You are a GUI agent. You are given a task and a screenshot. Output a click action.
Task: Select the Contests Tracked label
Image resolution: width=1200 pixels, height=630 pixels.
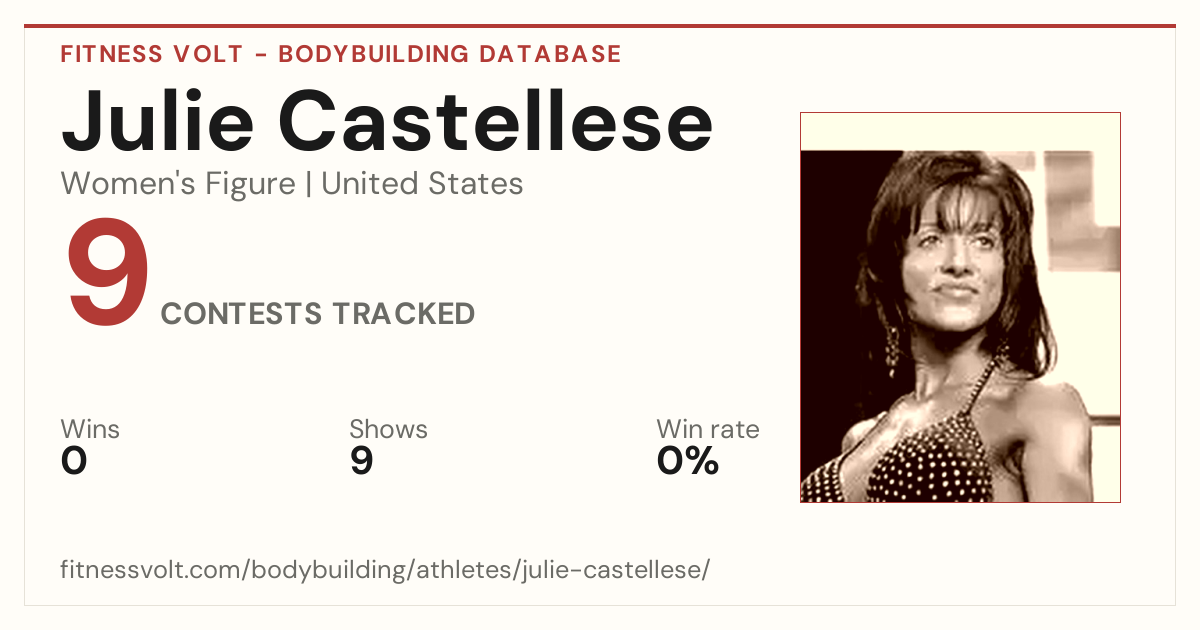318,314
